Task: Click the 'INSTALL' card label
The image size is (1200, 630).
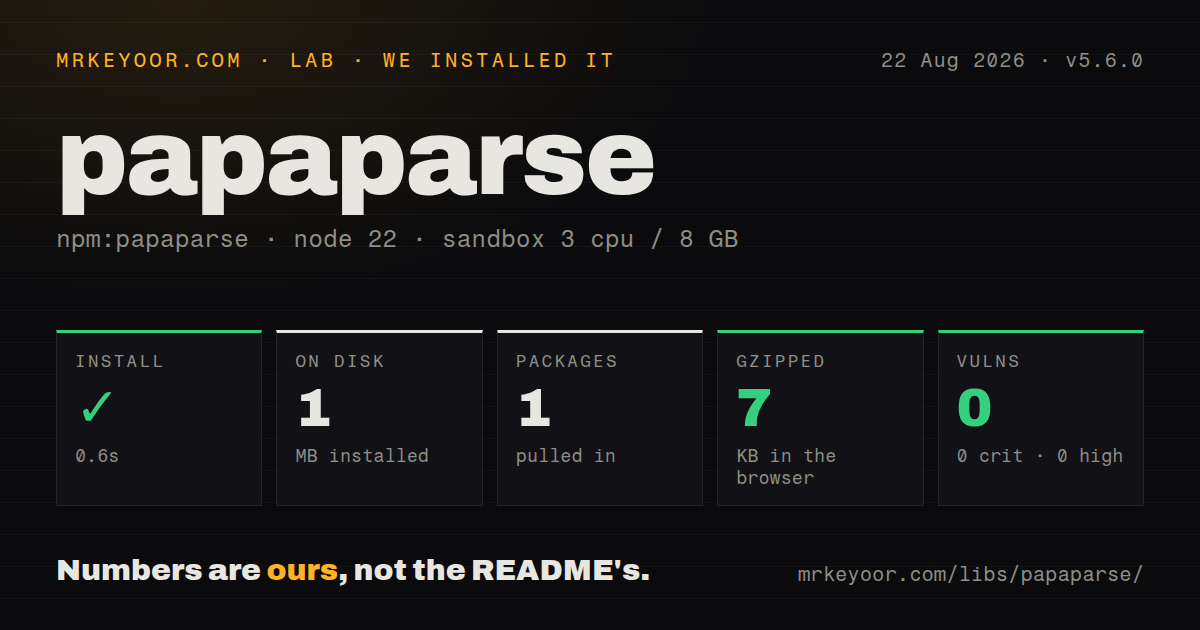Action: click(120, 362)
